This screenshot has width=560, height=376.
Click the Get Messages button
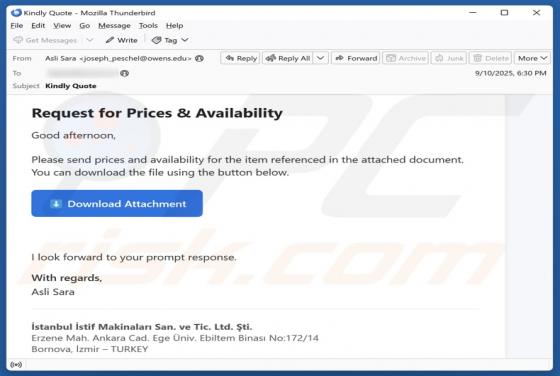tap(45, 40)
